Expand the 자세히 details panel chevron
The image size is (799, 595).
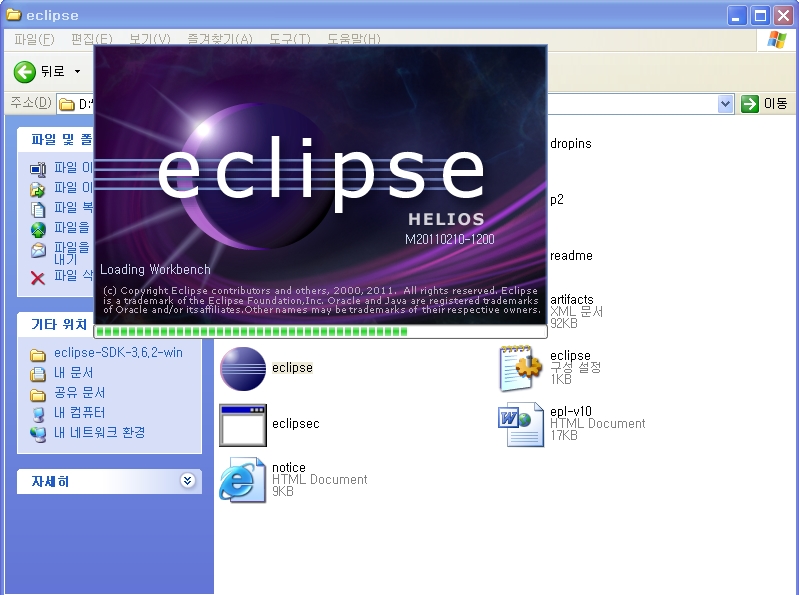pyautogui.click(x=188, y=480)
